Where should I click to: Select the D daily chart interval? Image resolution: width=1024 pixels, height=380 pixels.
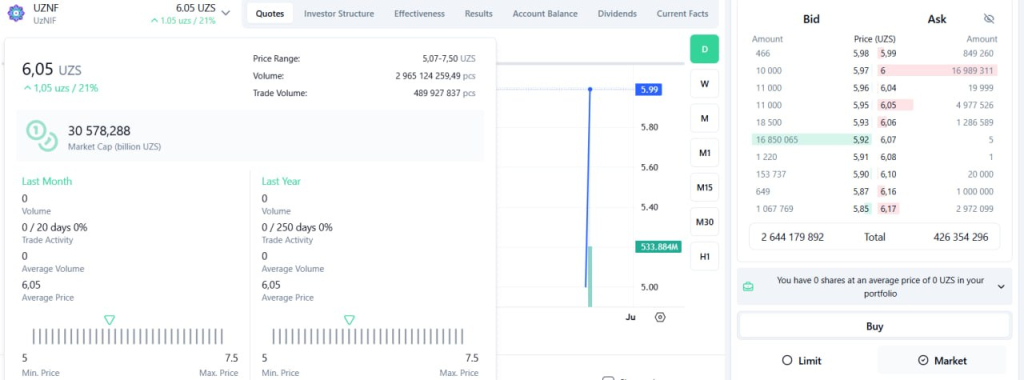705,49
